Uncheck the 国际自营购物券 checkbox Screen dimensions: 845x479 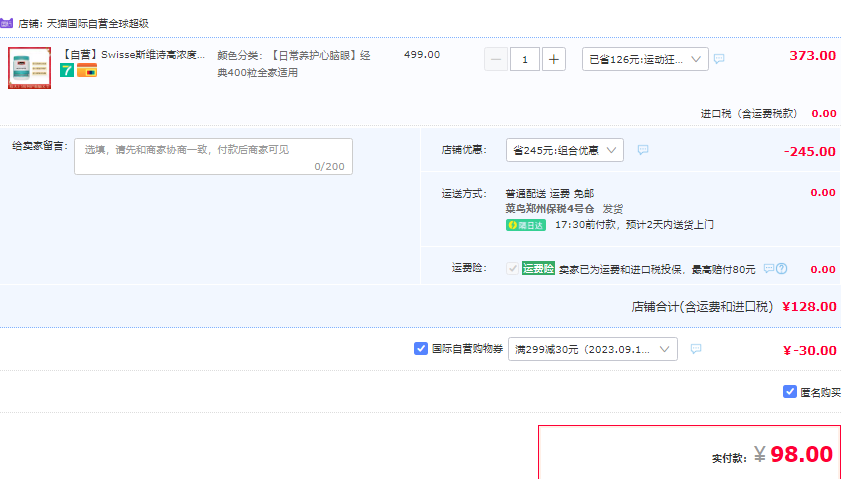(421, 349)
